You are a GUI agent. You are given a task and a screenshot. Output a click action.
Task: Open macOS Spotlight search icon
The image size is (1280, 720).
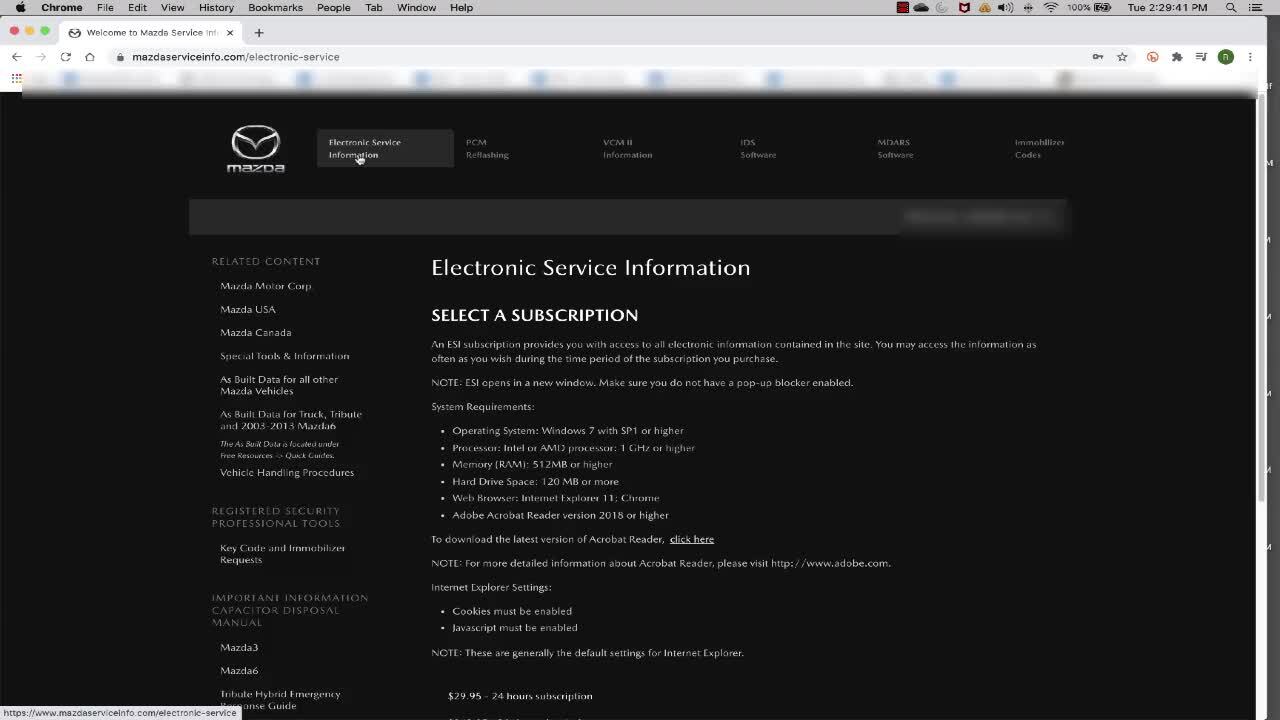(x=1231, y=7)
